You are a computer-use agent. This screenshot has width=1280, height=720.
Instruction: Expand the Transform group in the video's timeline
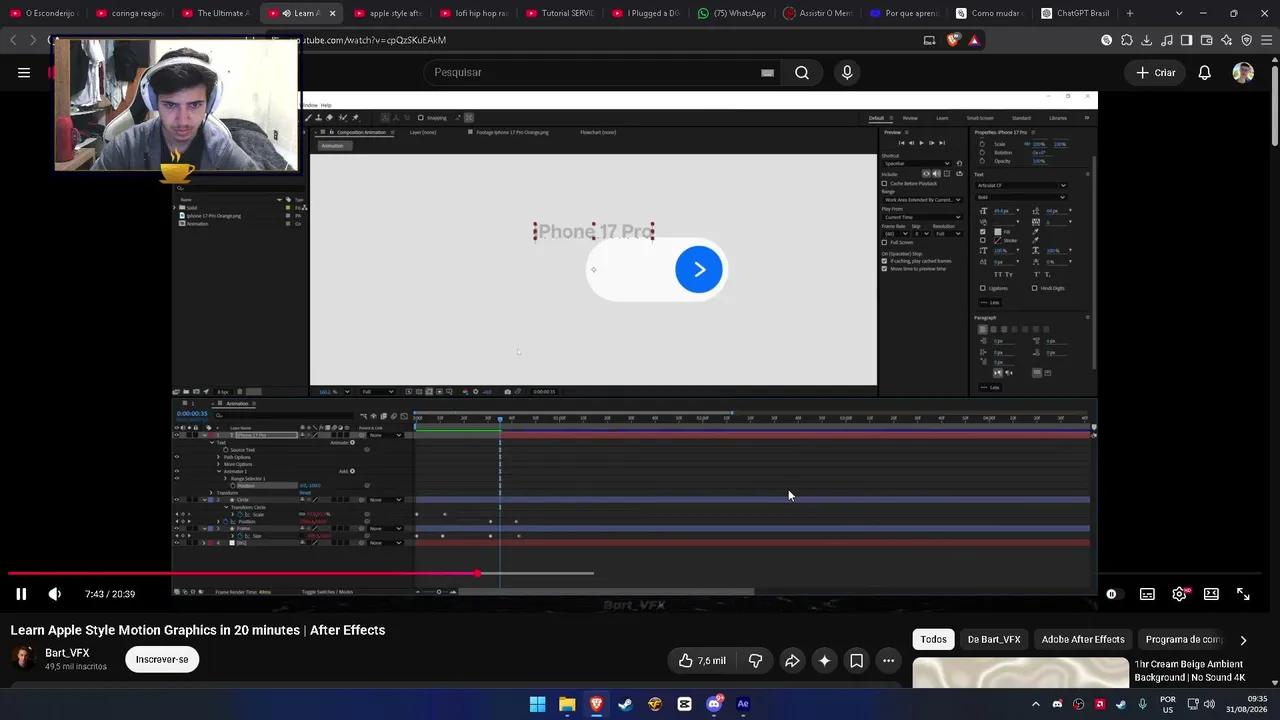click(212, 493)
